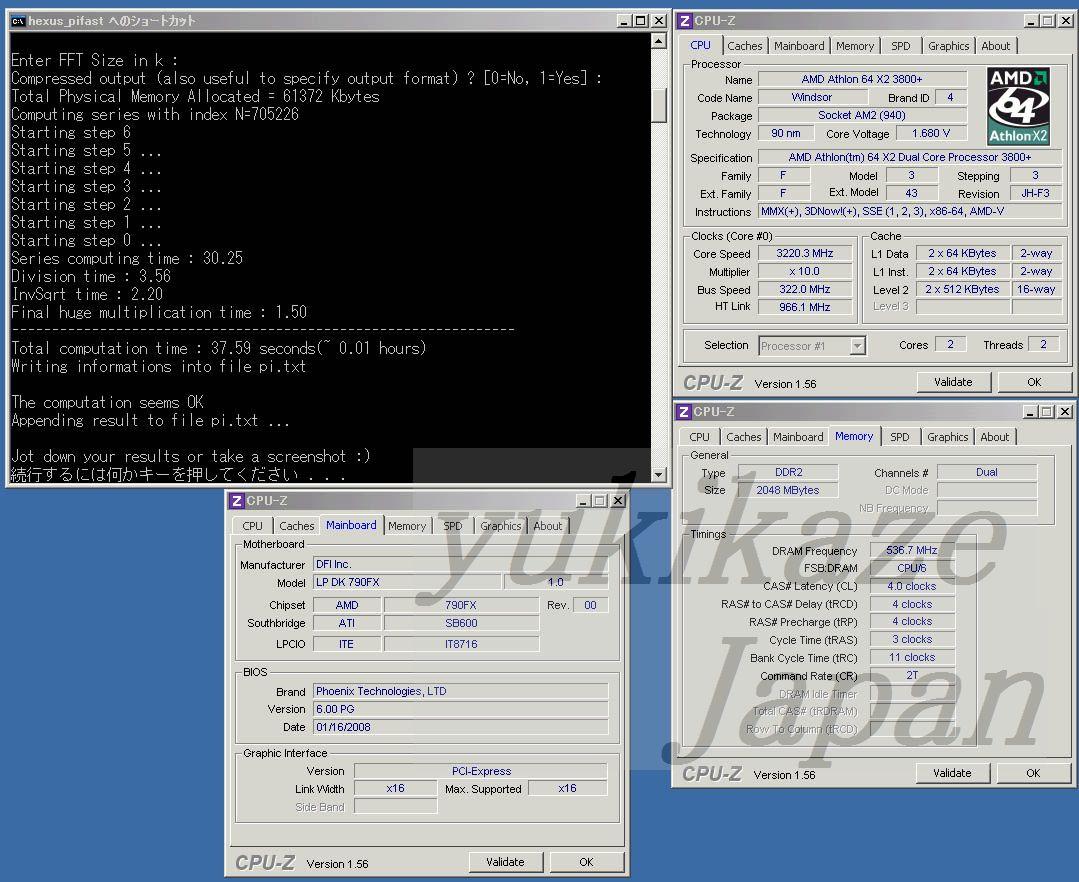Select SPD tab in the Memory CPU-Z window

point(899,437)
